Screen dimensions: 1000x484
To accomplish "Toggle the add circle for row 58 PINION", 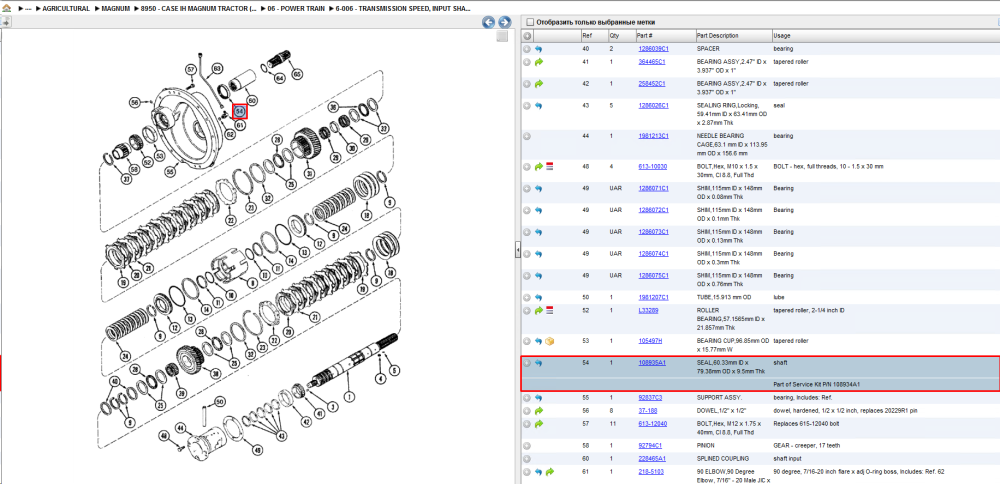I will click(x=527, y=446).
